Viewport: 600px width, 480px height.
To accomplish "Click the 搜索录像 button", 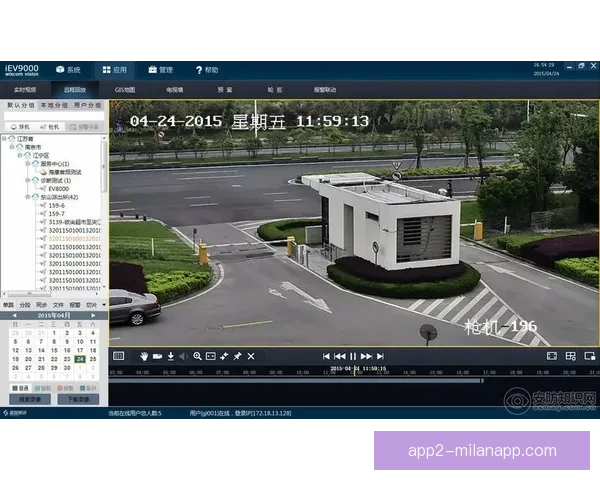I will (x=28, y=399).
